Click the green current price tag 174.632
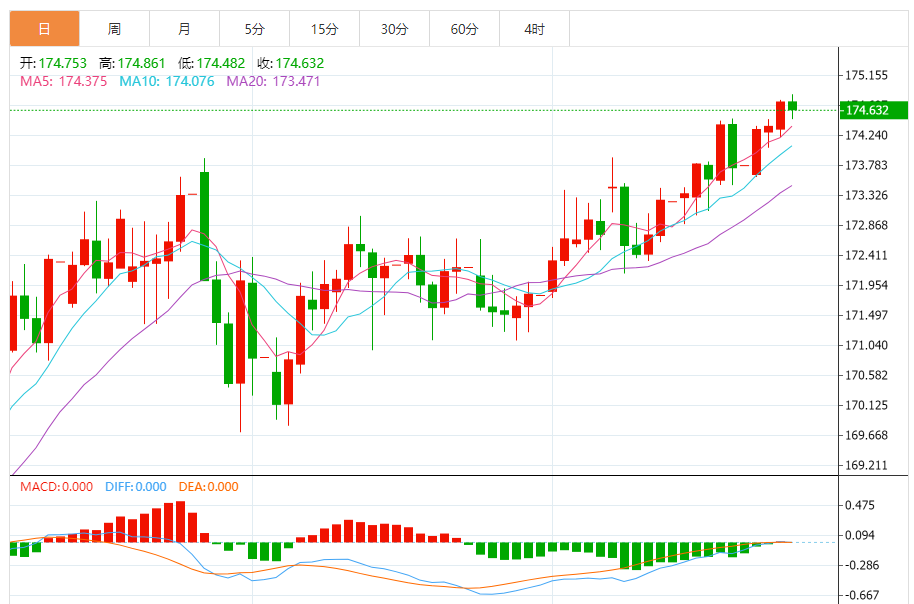 (x=873, y=110)
